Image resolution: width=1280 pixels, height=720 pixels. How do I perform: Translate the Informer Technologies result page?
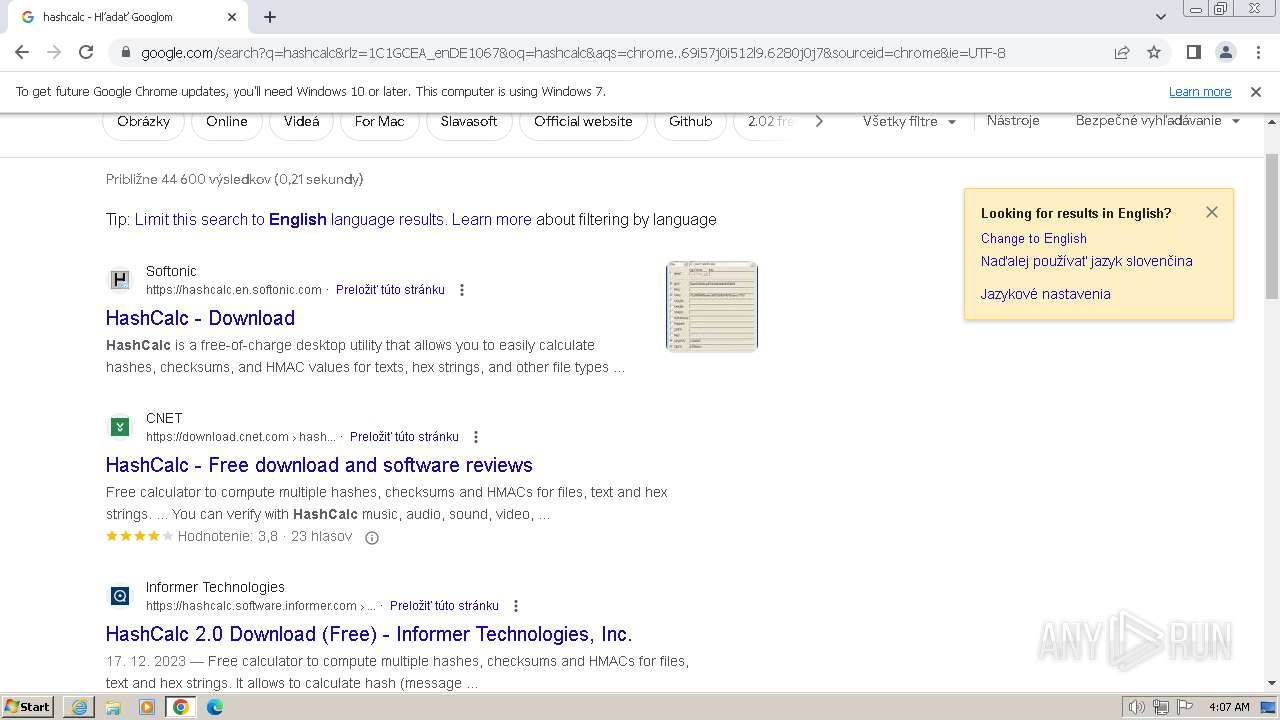coord(444,606)
